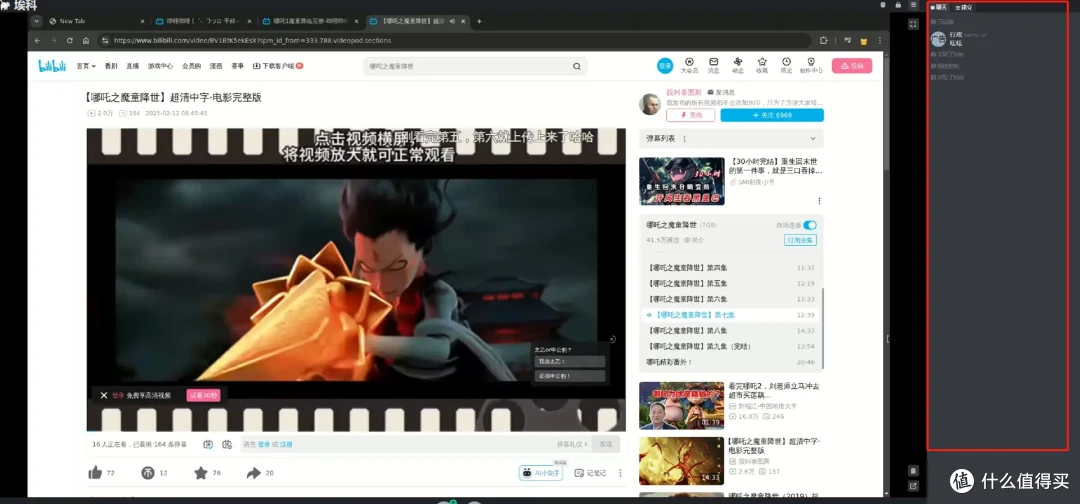Open more options beside 记笔记
This screenshot has width=1080, height=504.
click(x=620, y=473)
